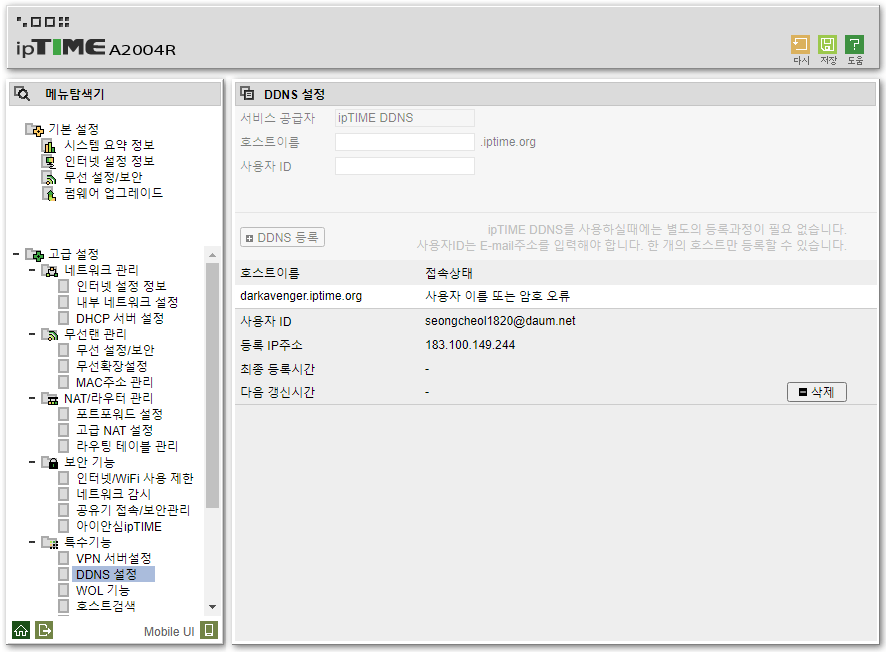Collapse the 무선랜 관리 branch

[32, 334]
